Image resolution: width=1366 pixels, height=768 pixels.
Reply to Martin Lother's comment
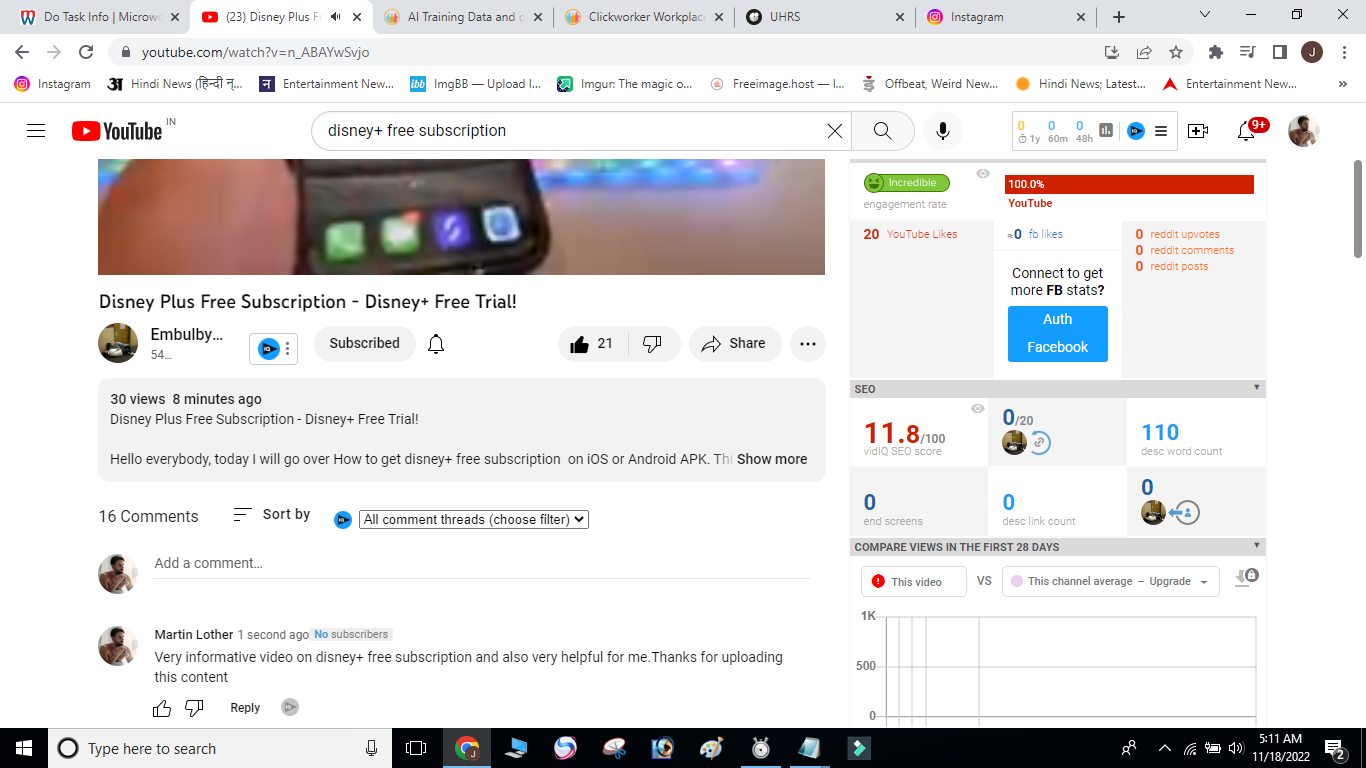click(x=245, y=708)
